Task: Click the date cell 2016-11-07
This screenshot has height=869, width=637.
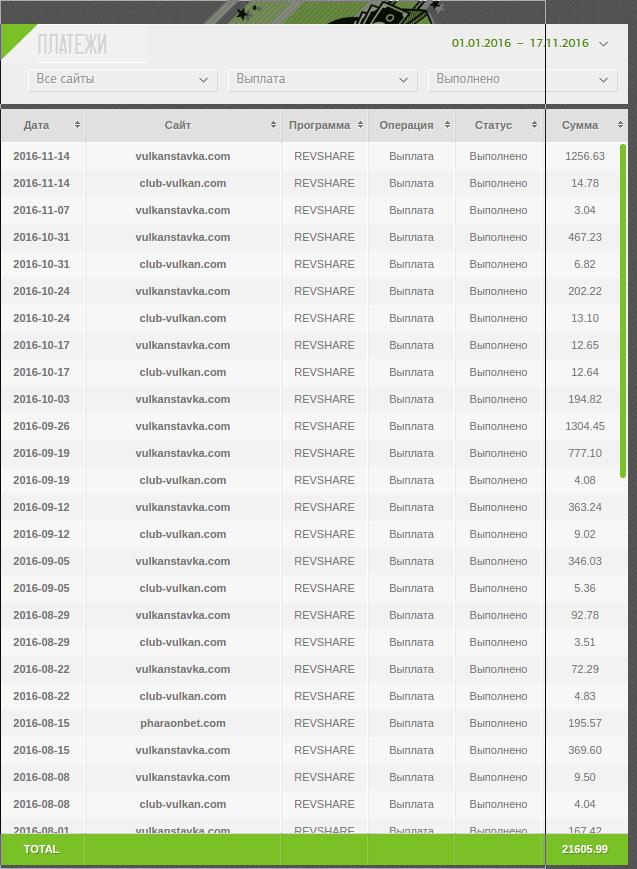Action: point(42,211)
